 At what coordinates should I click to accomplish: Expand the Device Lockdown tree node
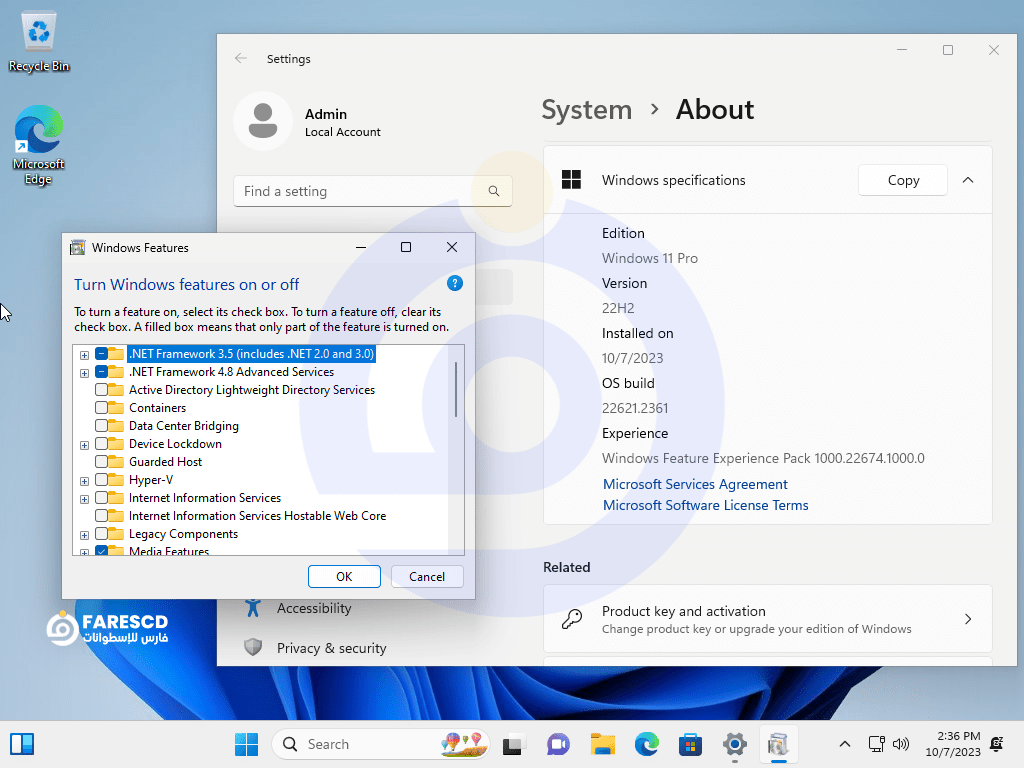(x=84, y=445)
